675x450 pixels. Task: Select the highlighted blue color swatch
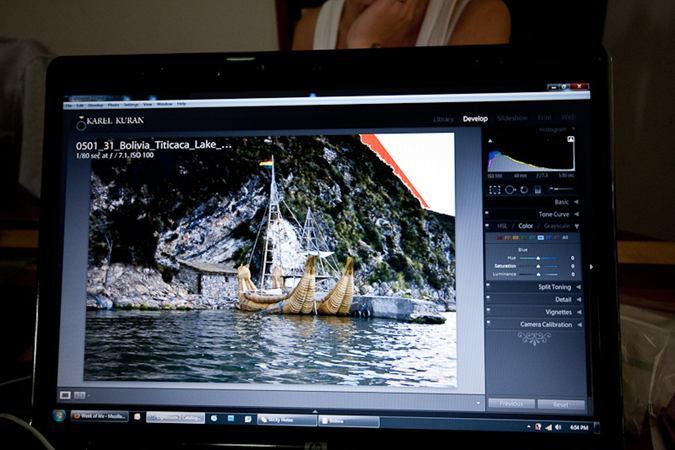[541, 238]
